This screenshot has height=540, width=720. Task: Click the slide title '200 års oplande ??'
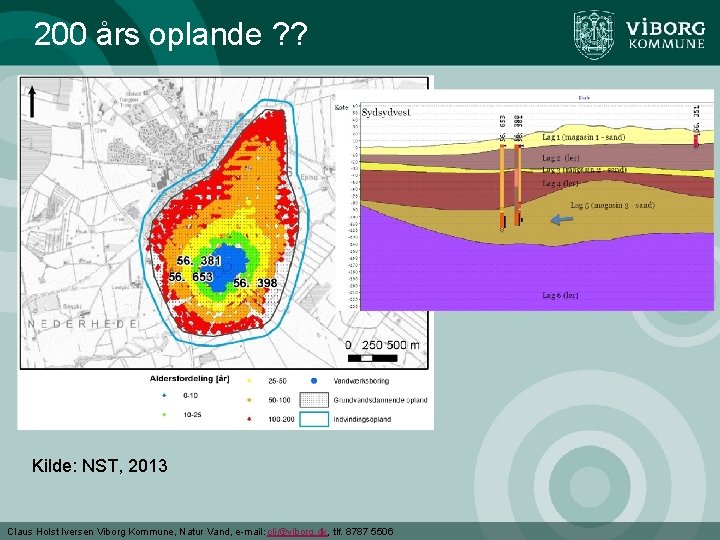[x=170, y=34]
